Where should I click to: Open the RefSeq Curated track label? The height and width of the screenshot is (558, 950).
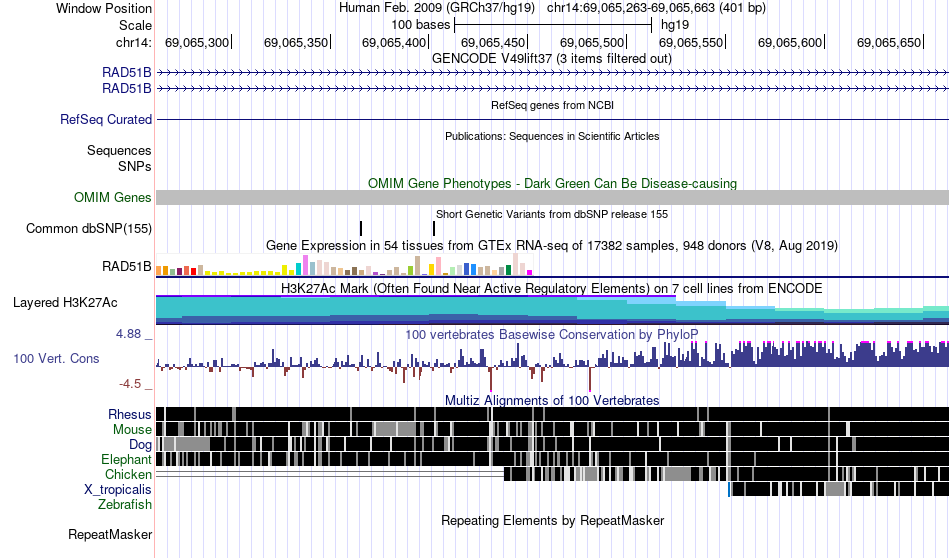pos(106,119)
